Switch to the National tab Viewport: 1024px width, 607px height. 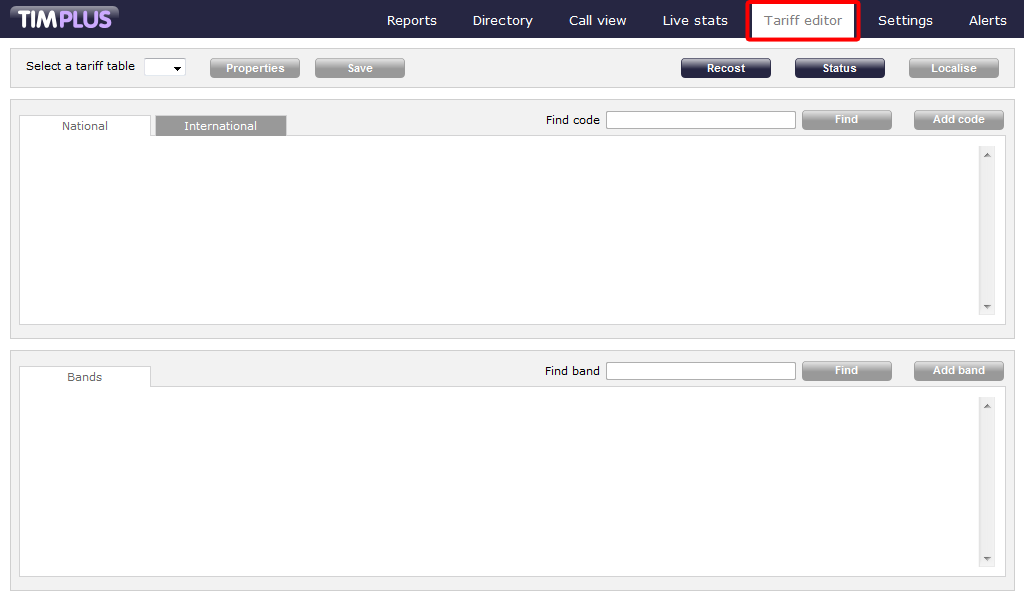85,126
